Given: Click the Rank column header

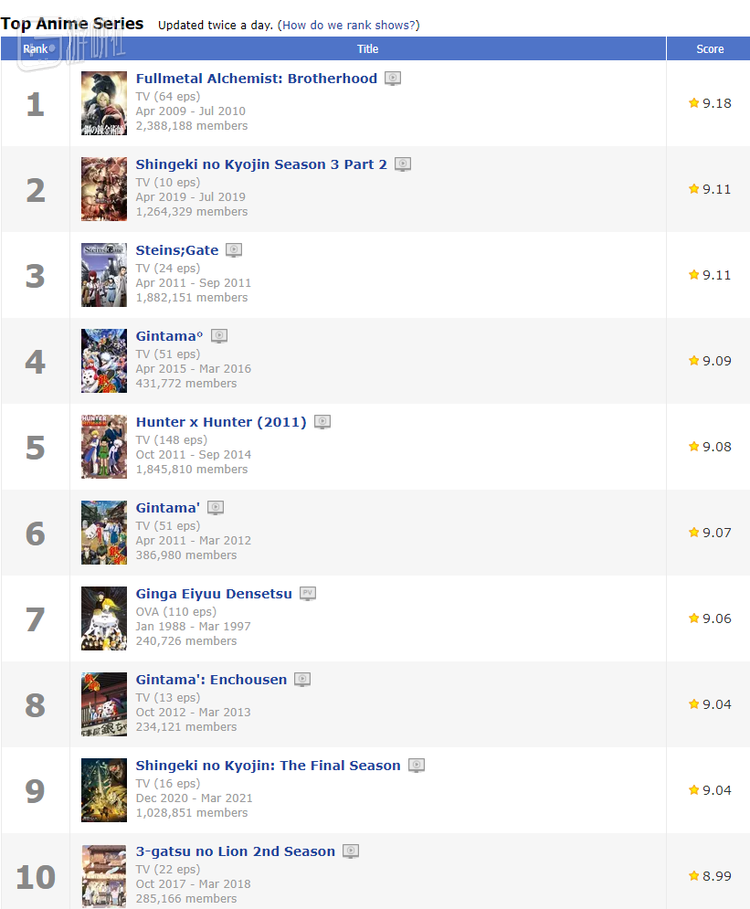Looking at the screenshot, I should coord(35,49).
